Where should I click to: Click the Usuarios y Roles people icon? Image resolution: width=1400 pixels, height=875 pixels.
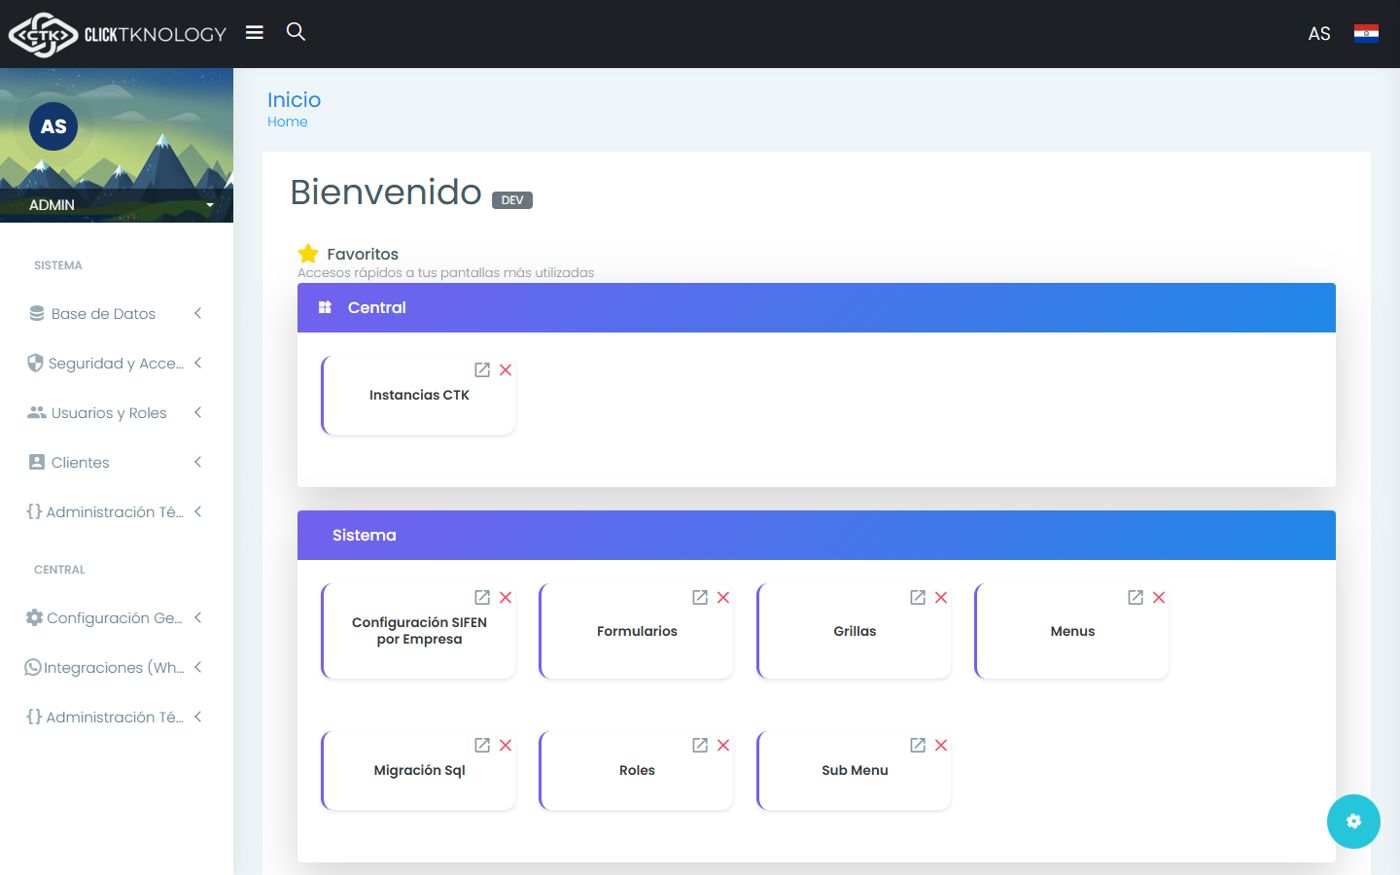37,412
